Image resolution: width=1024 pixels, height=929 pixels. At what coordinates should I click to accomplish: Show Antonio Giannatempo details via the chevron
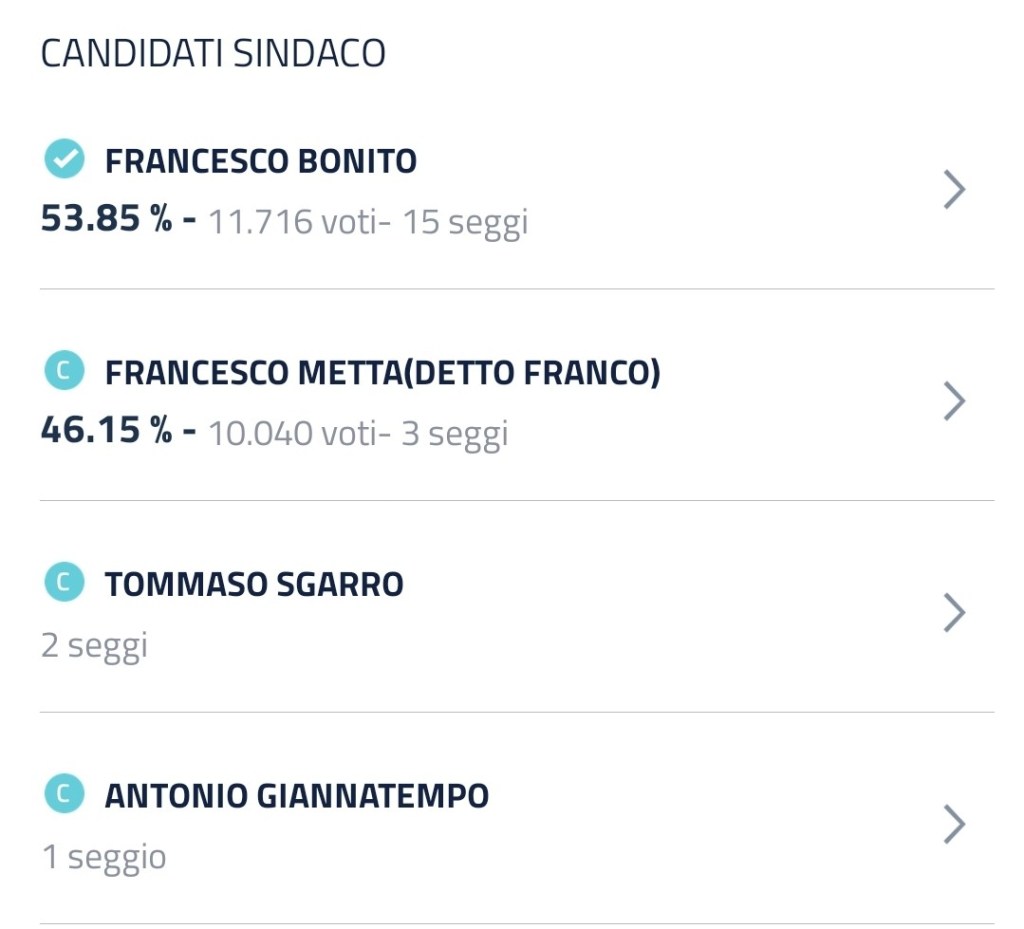(x=955, y=825)
